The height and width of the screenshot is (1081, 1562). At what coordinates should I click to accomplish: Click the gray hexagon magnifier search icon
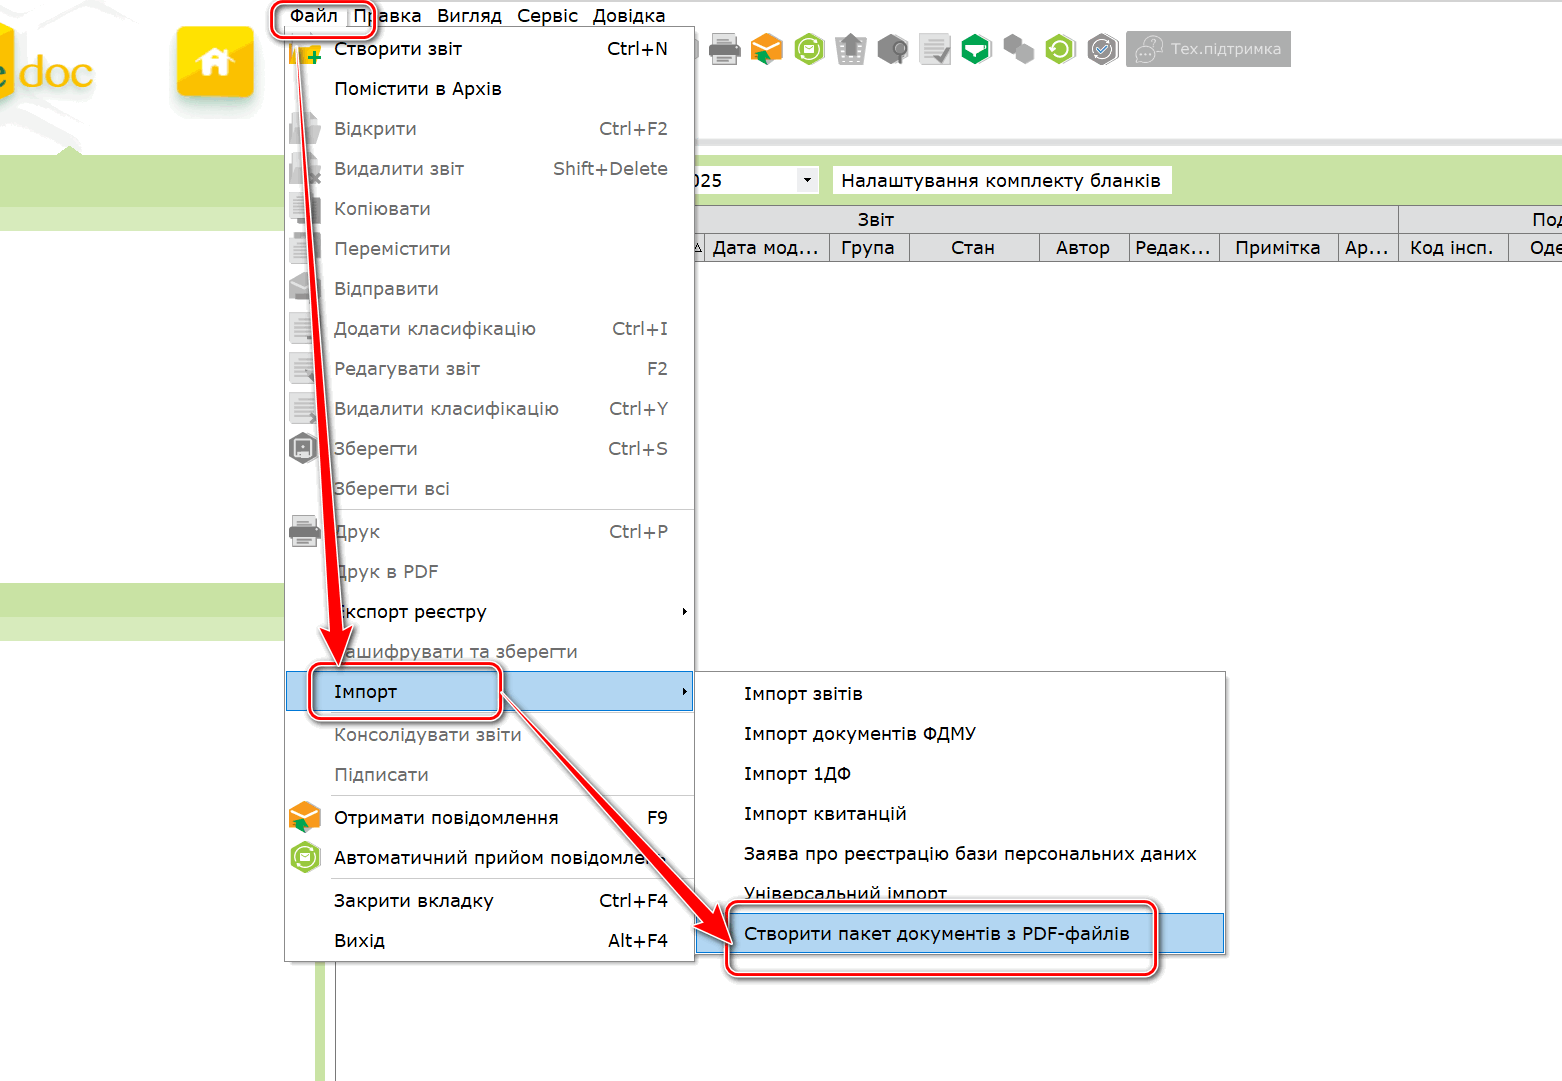tap(893, 49)
